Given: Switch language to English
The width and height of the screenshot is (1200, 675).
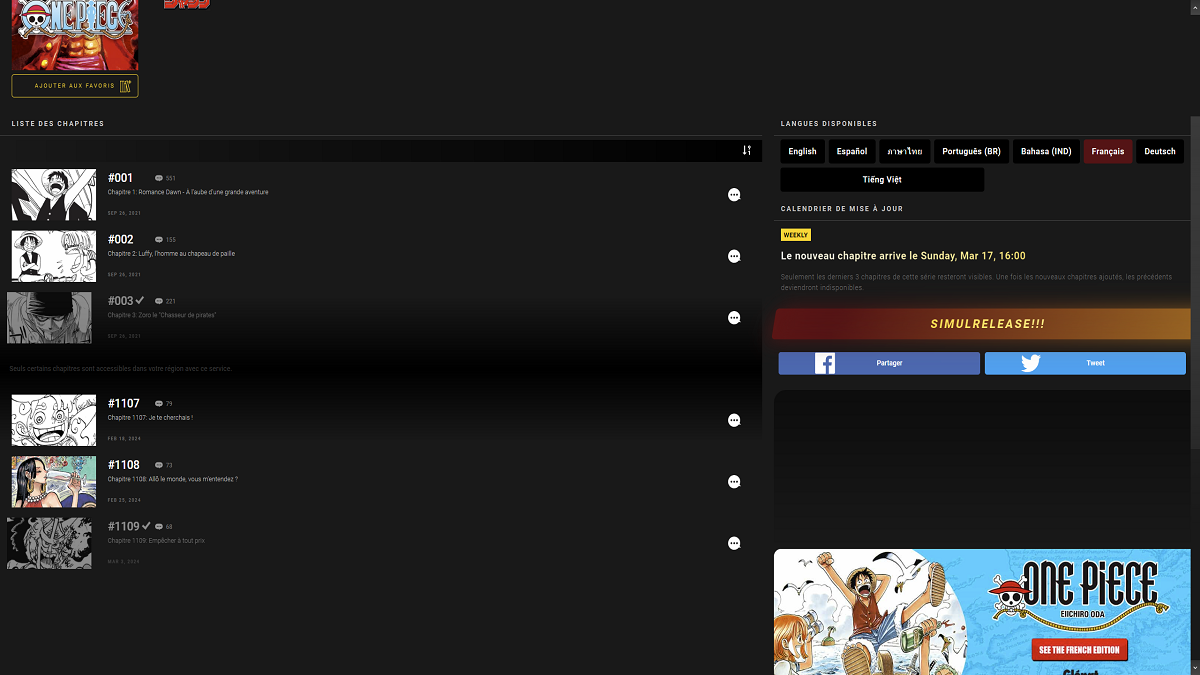Looking at the screenshot, I should 802,152.
